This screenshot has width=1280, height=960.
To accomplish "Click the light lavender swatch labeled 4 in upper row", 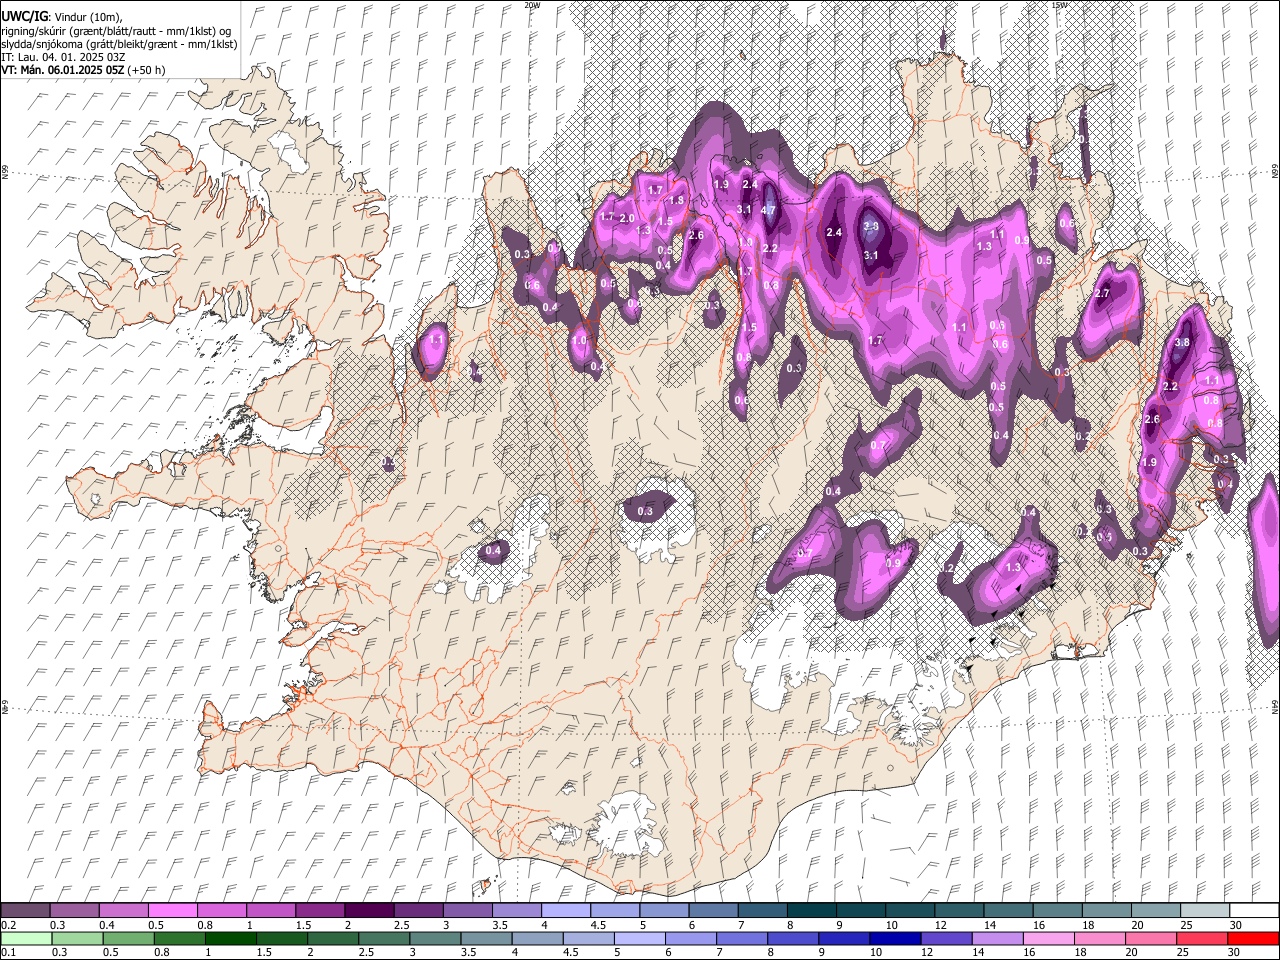I will pyautogui.click(x=565, y=911).
